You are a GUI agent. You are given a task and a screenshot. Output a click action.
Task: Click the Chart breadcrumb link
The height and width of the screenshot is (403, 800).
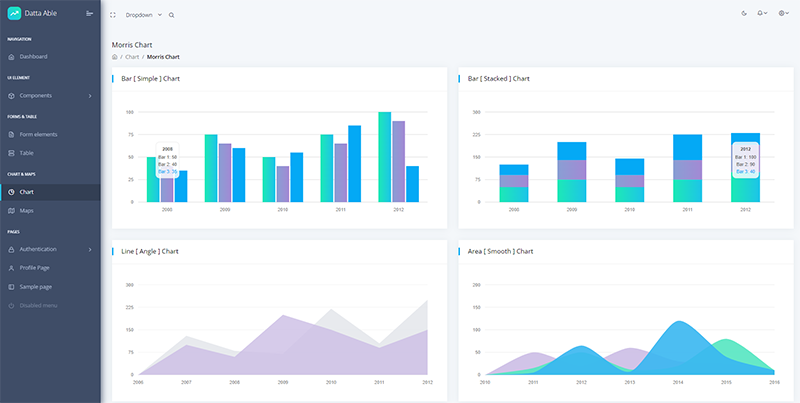click(x=132, y=57)
